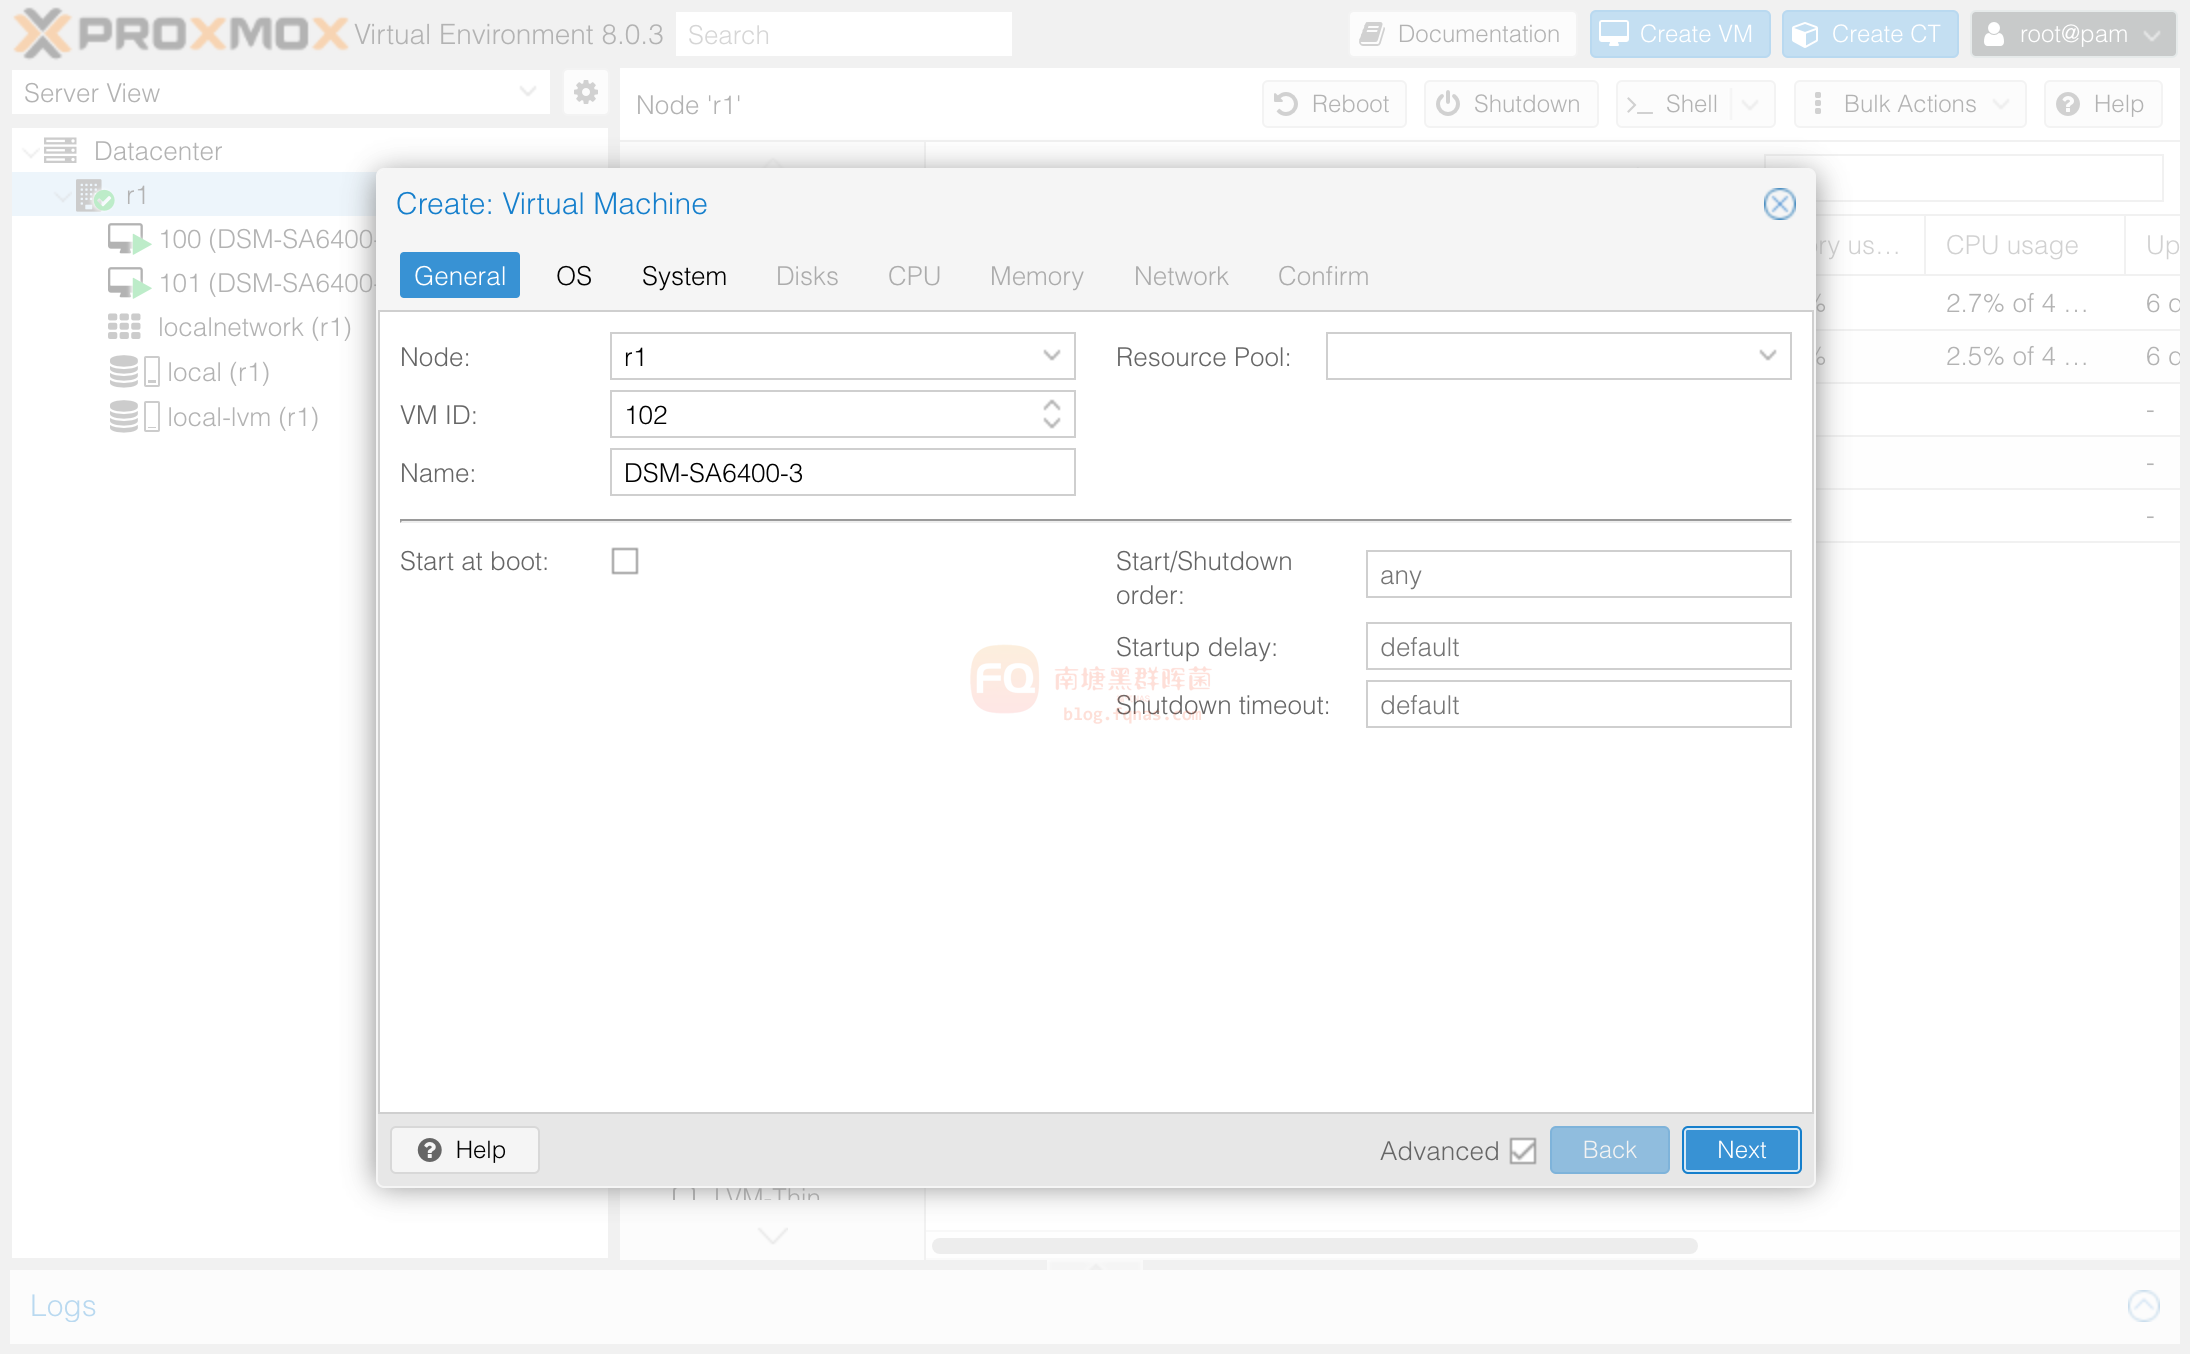Toggle the Start at boot checkbox
Screen dimensions: 2190x1354
click(624, 560)
